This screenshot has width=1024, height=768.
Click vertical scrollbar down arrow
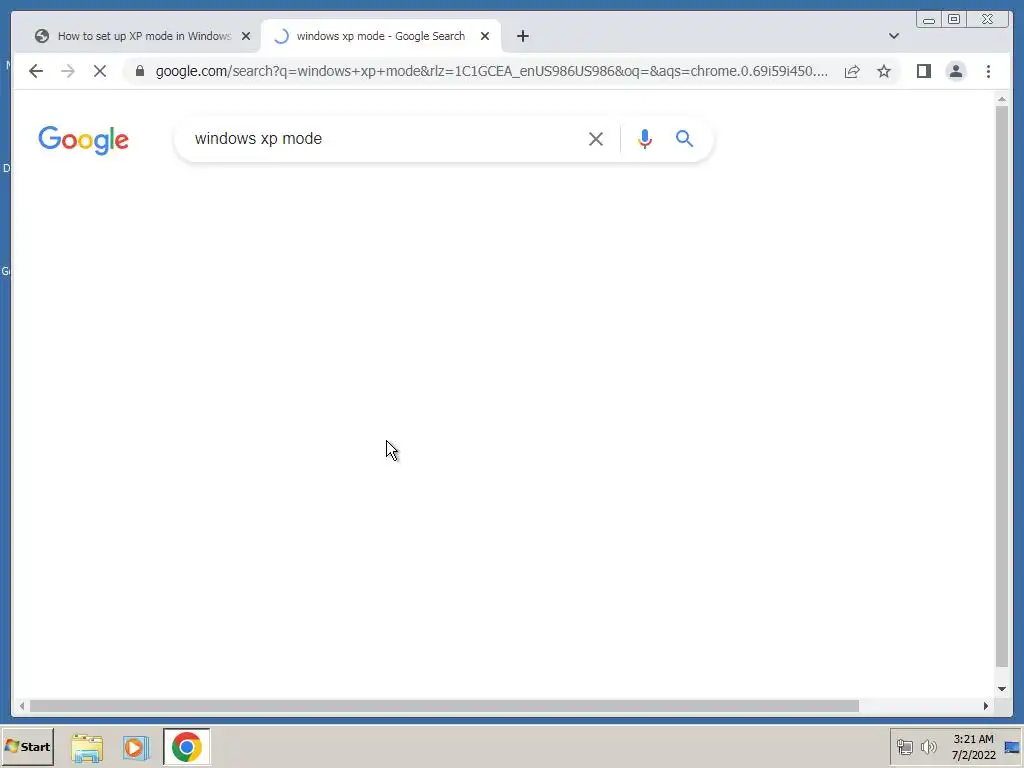[x=1002, y=688]
